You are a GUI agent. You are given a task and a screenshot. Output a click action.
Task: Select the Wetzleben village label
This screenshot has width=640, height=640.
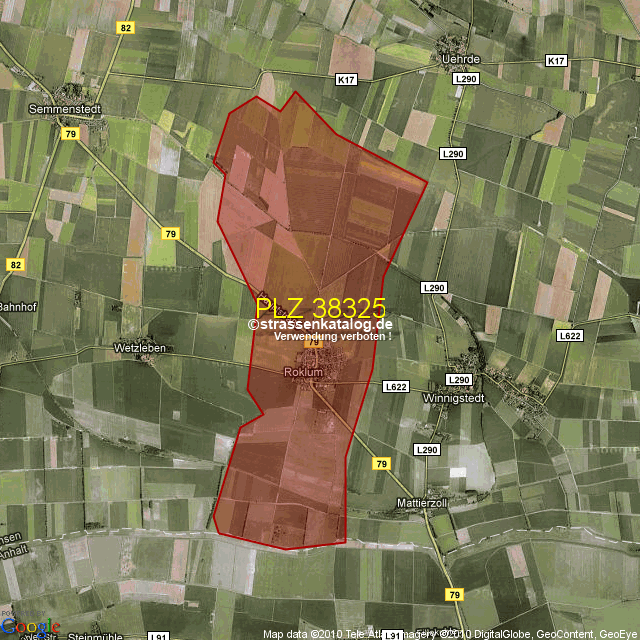tap(139, 348)
